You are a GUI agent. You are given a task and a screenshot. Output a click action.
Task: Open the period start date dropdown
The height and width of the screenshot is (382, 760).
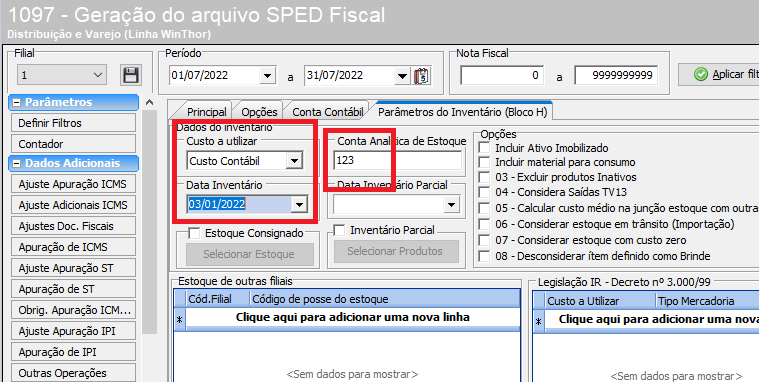[x=267, y=76]
